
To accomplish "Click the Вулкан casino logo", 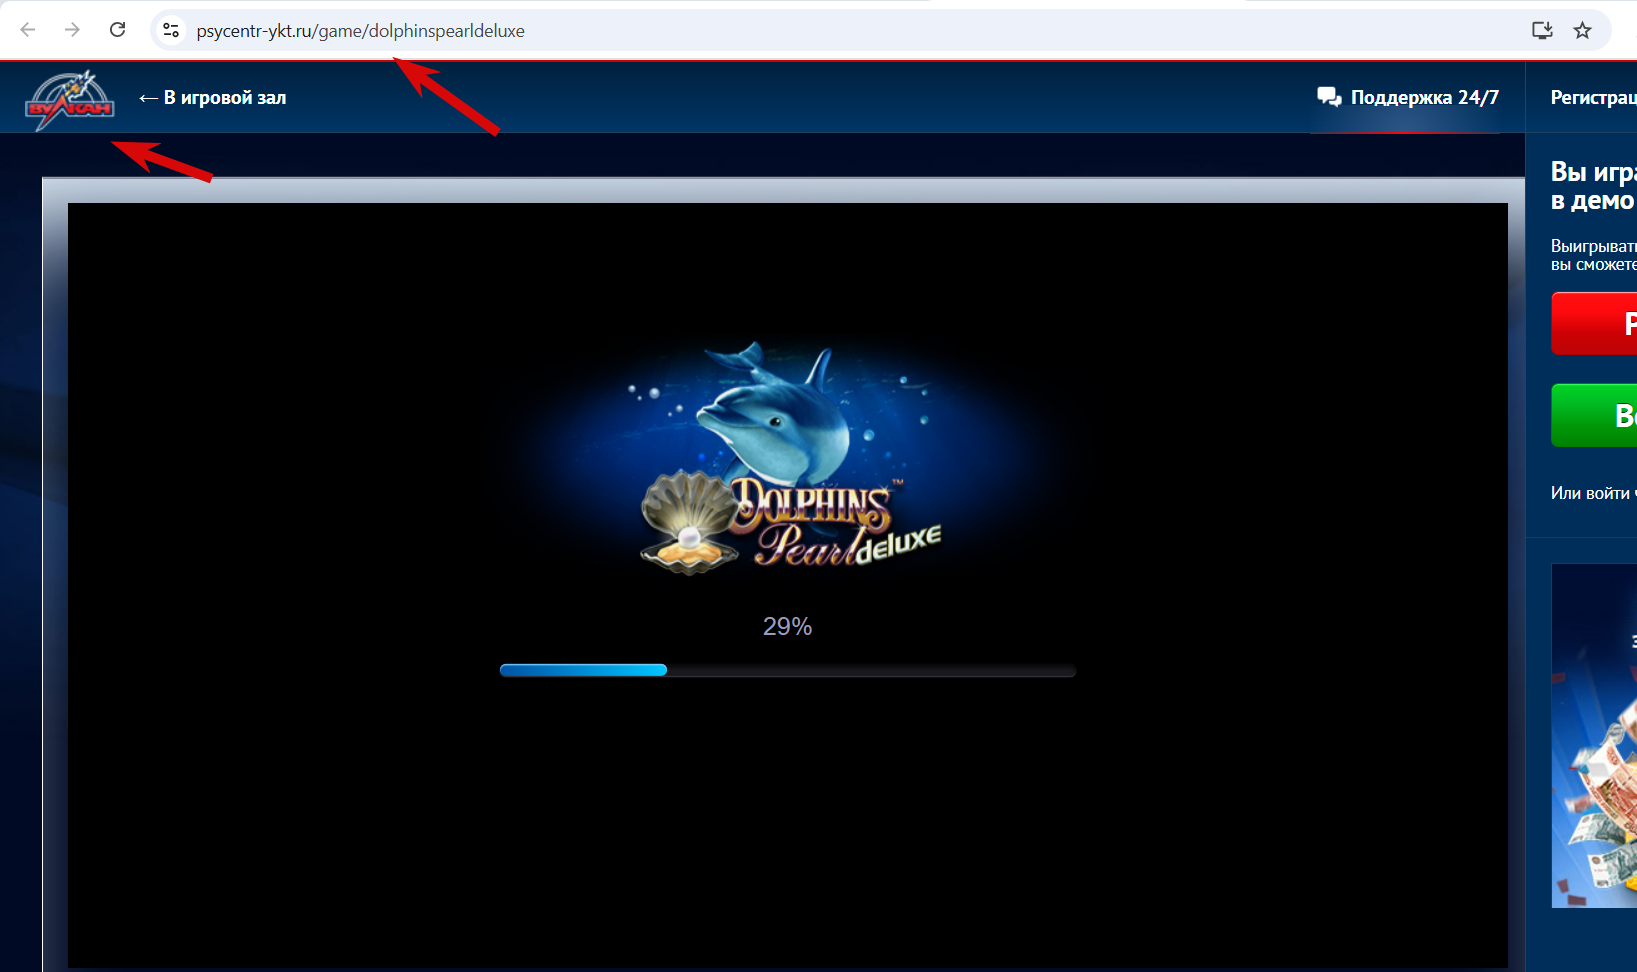I will tap(70, 100).
